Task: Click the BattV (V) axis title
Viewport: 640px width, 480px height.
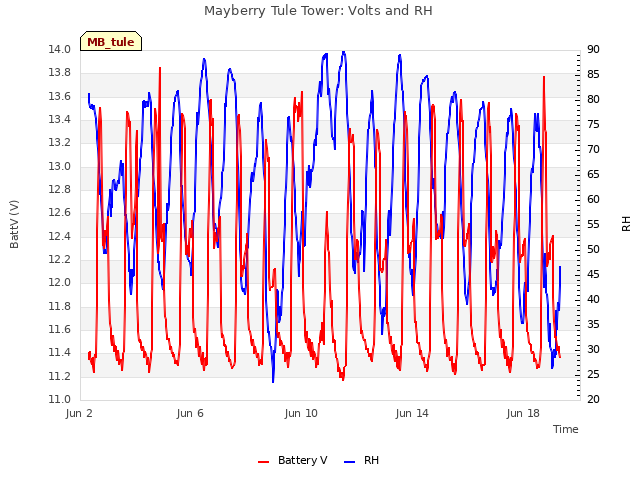Action: (14, 224)
